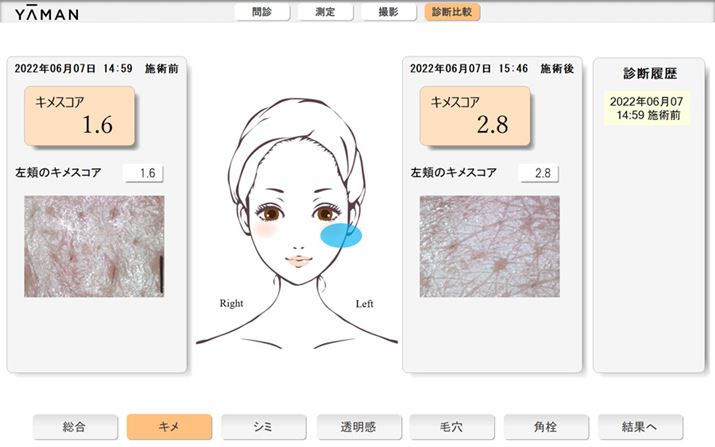715x447 pixels.
Task: Go to the 撮影 tab
Action: pos(389,12)
